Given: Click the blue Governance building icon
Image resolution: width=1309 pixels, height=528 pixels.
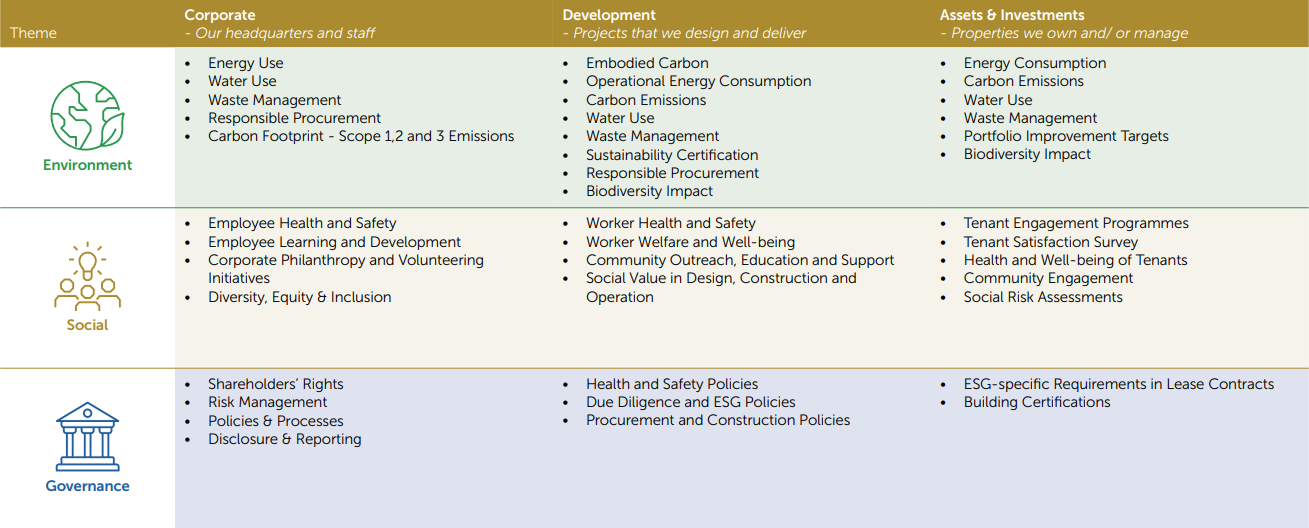Looking at the screenshot, I should [87, 437].
